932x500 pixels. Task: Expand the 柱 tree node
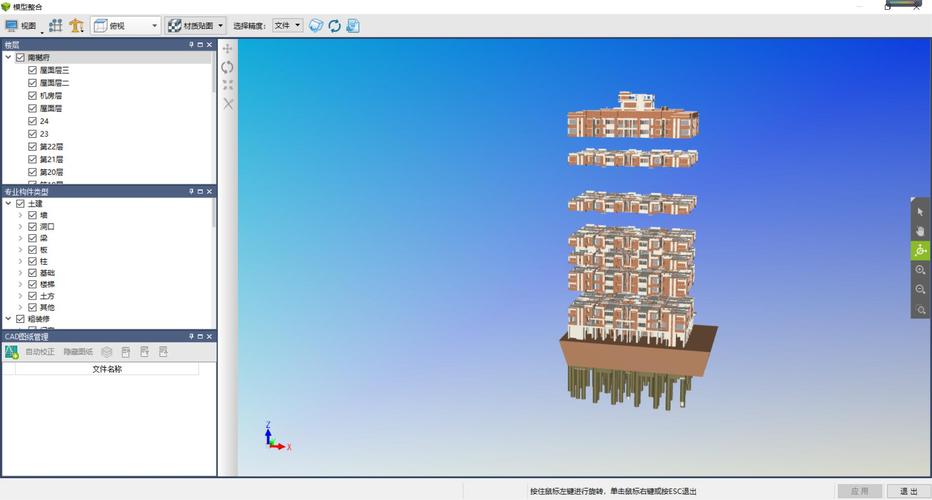[x=20, y=262]
